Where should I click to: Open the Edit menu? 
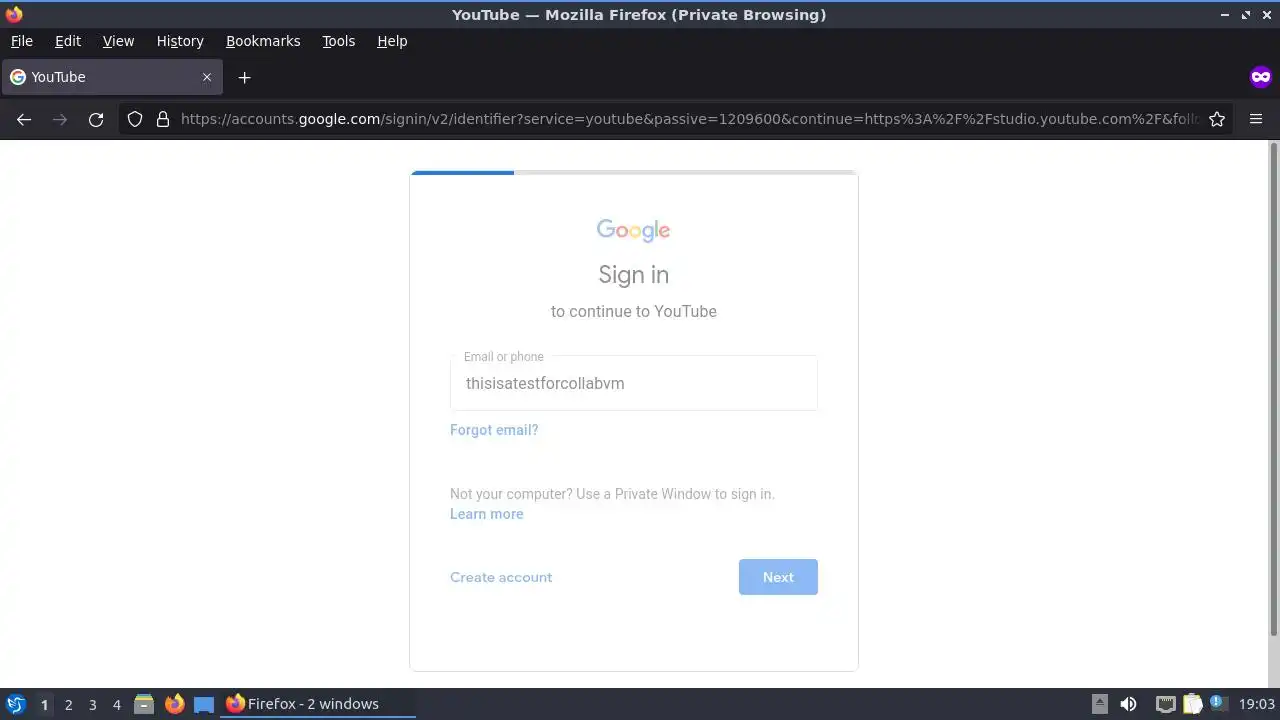pyautogui.click(x=68, y=41)
